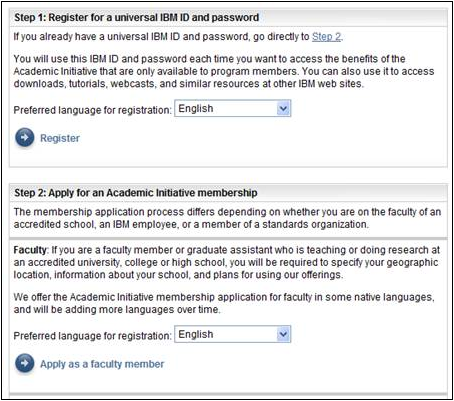Select the Apply as a faculty member link
The image size is (454, 401).
pyautogui.click(x=102, y=364)
